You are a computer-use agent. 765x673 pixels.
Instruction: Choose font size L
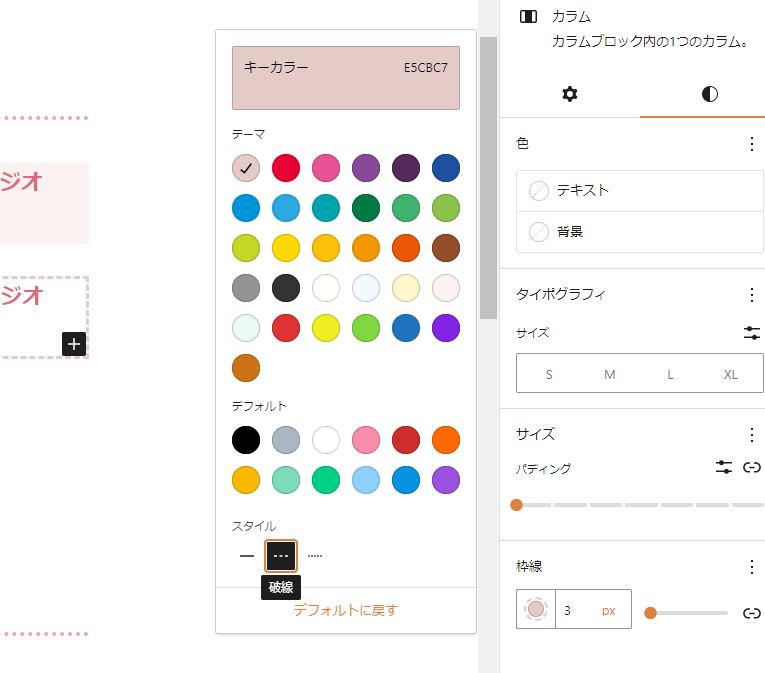coord(670,374)
